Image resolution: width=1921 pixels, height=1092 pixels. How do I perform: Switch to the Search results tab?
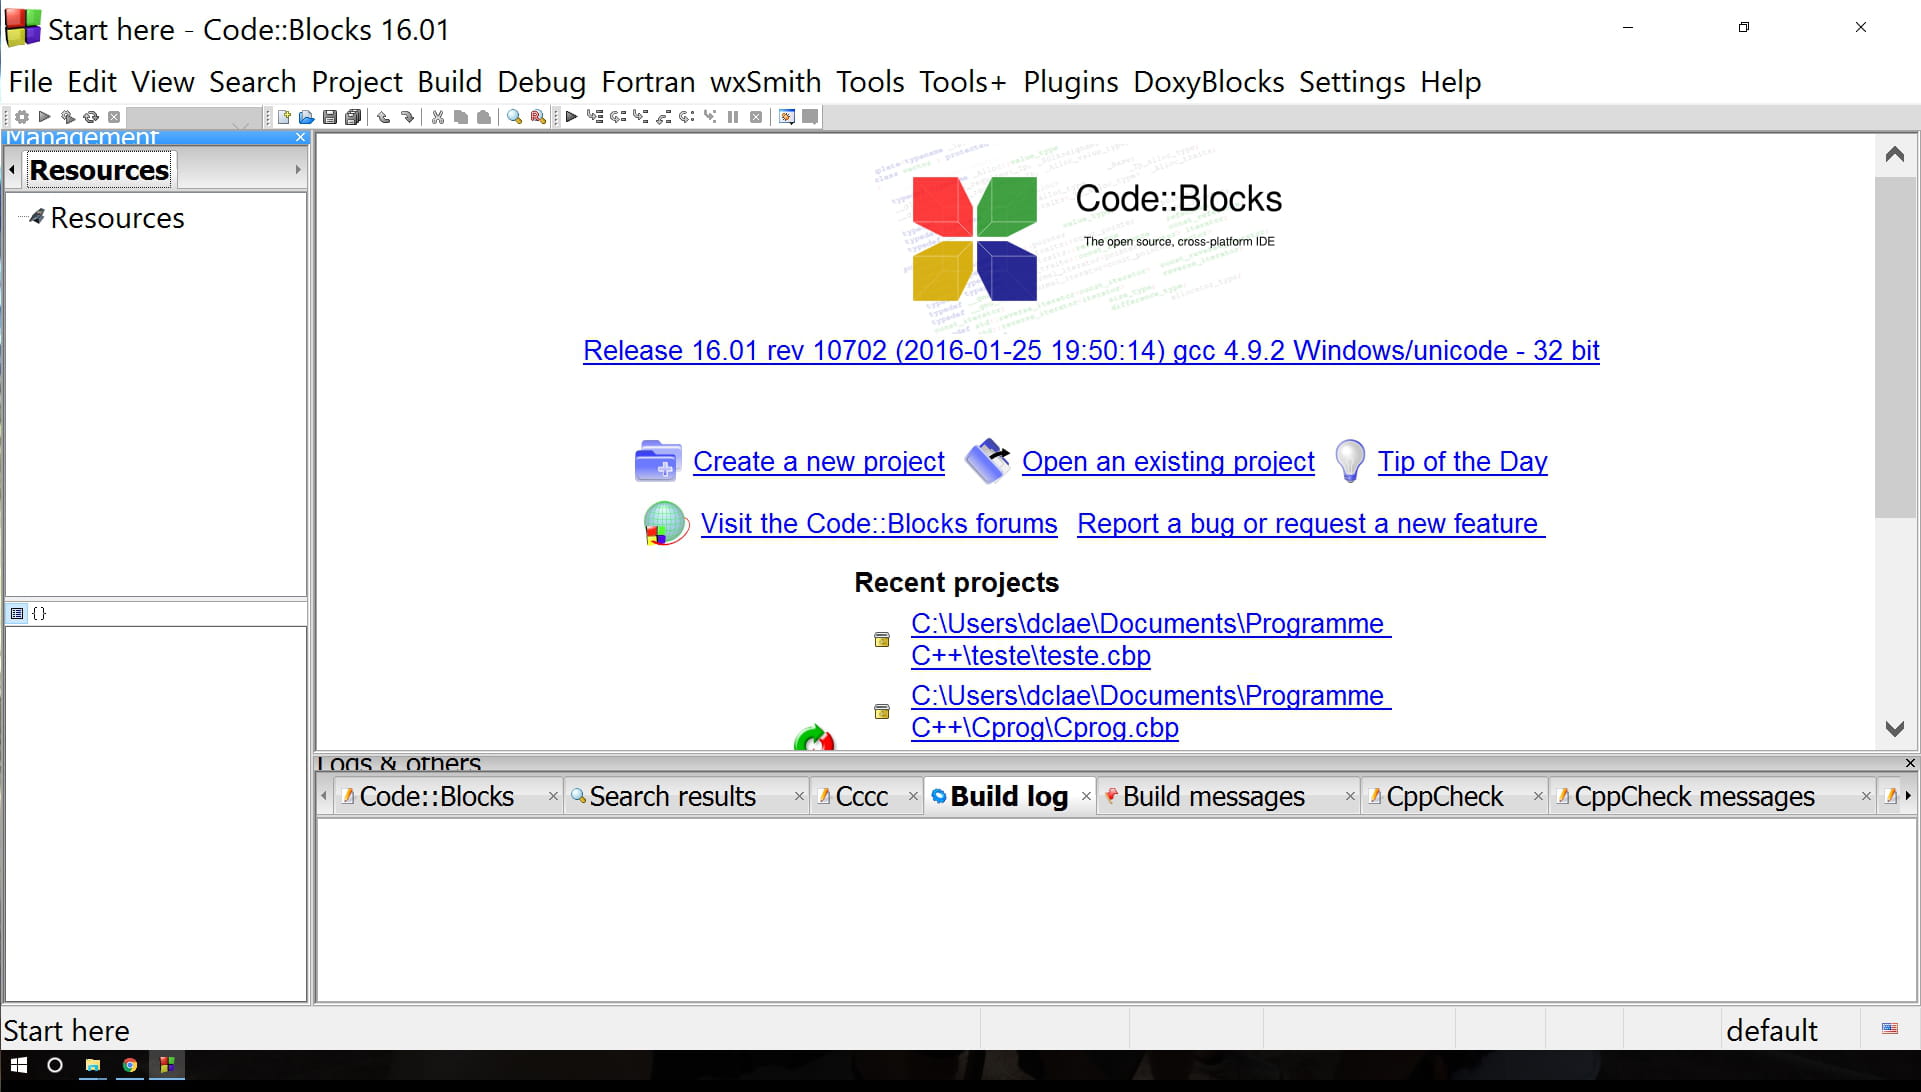coord(672,796)
